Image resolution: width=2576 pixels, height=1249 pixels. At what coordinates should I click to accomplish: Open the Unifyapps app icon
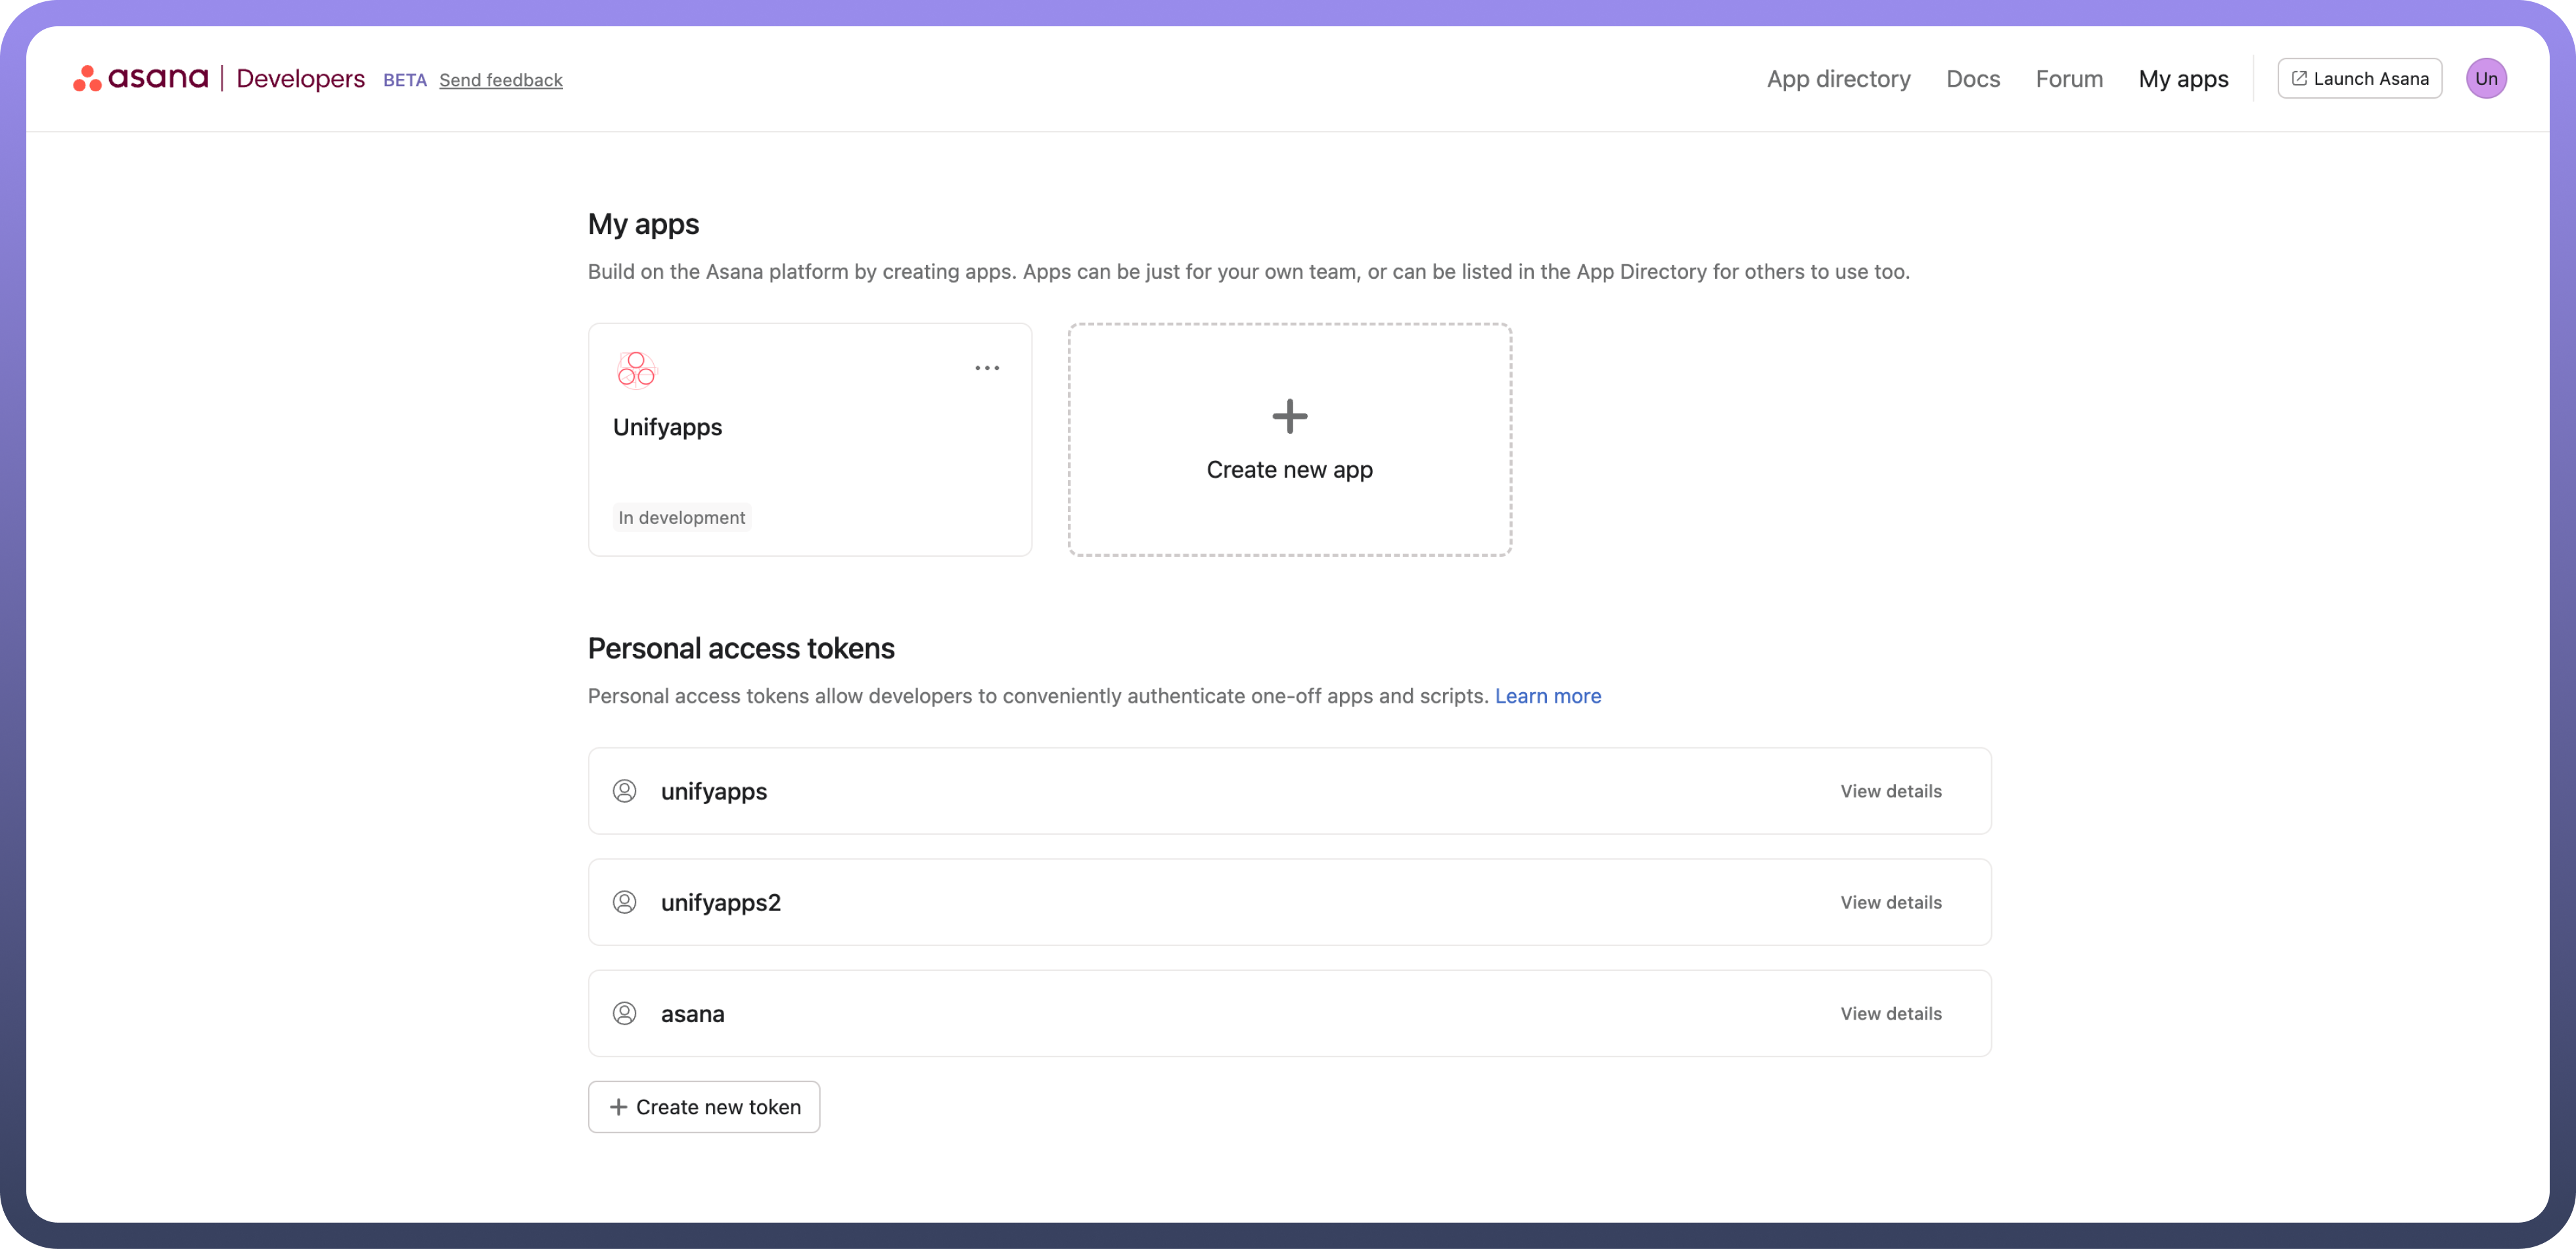click(x=636, y=369)
